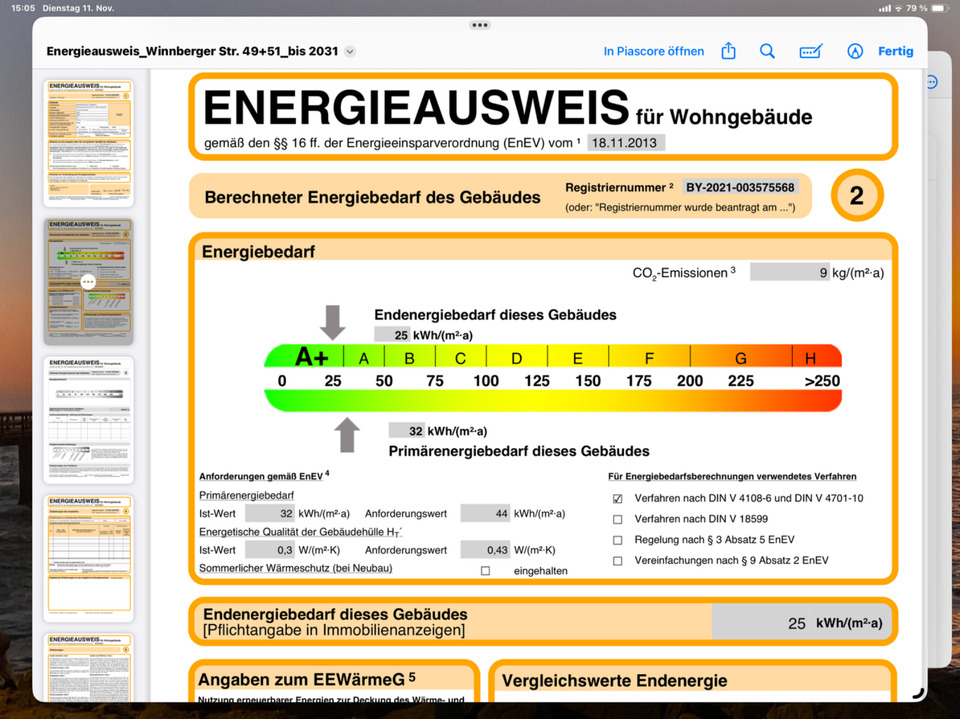Check the Regelung nach § 3 Absatz 5 box
The image size is (960, 719).
coord(617,540)
